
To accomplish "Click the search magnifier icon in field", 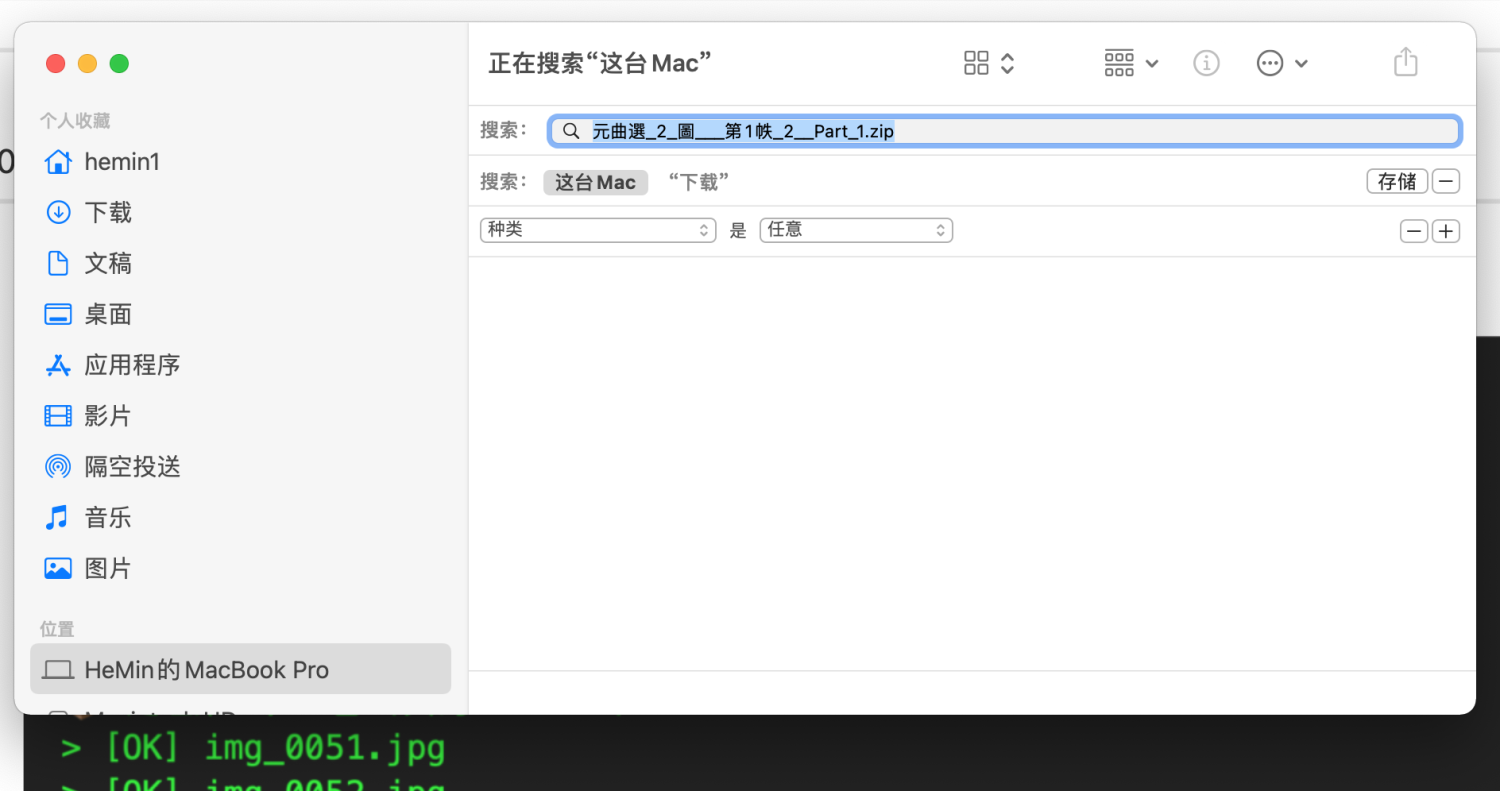I will [571, 131].
